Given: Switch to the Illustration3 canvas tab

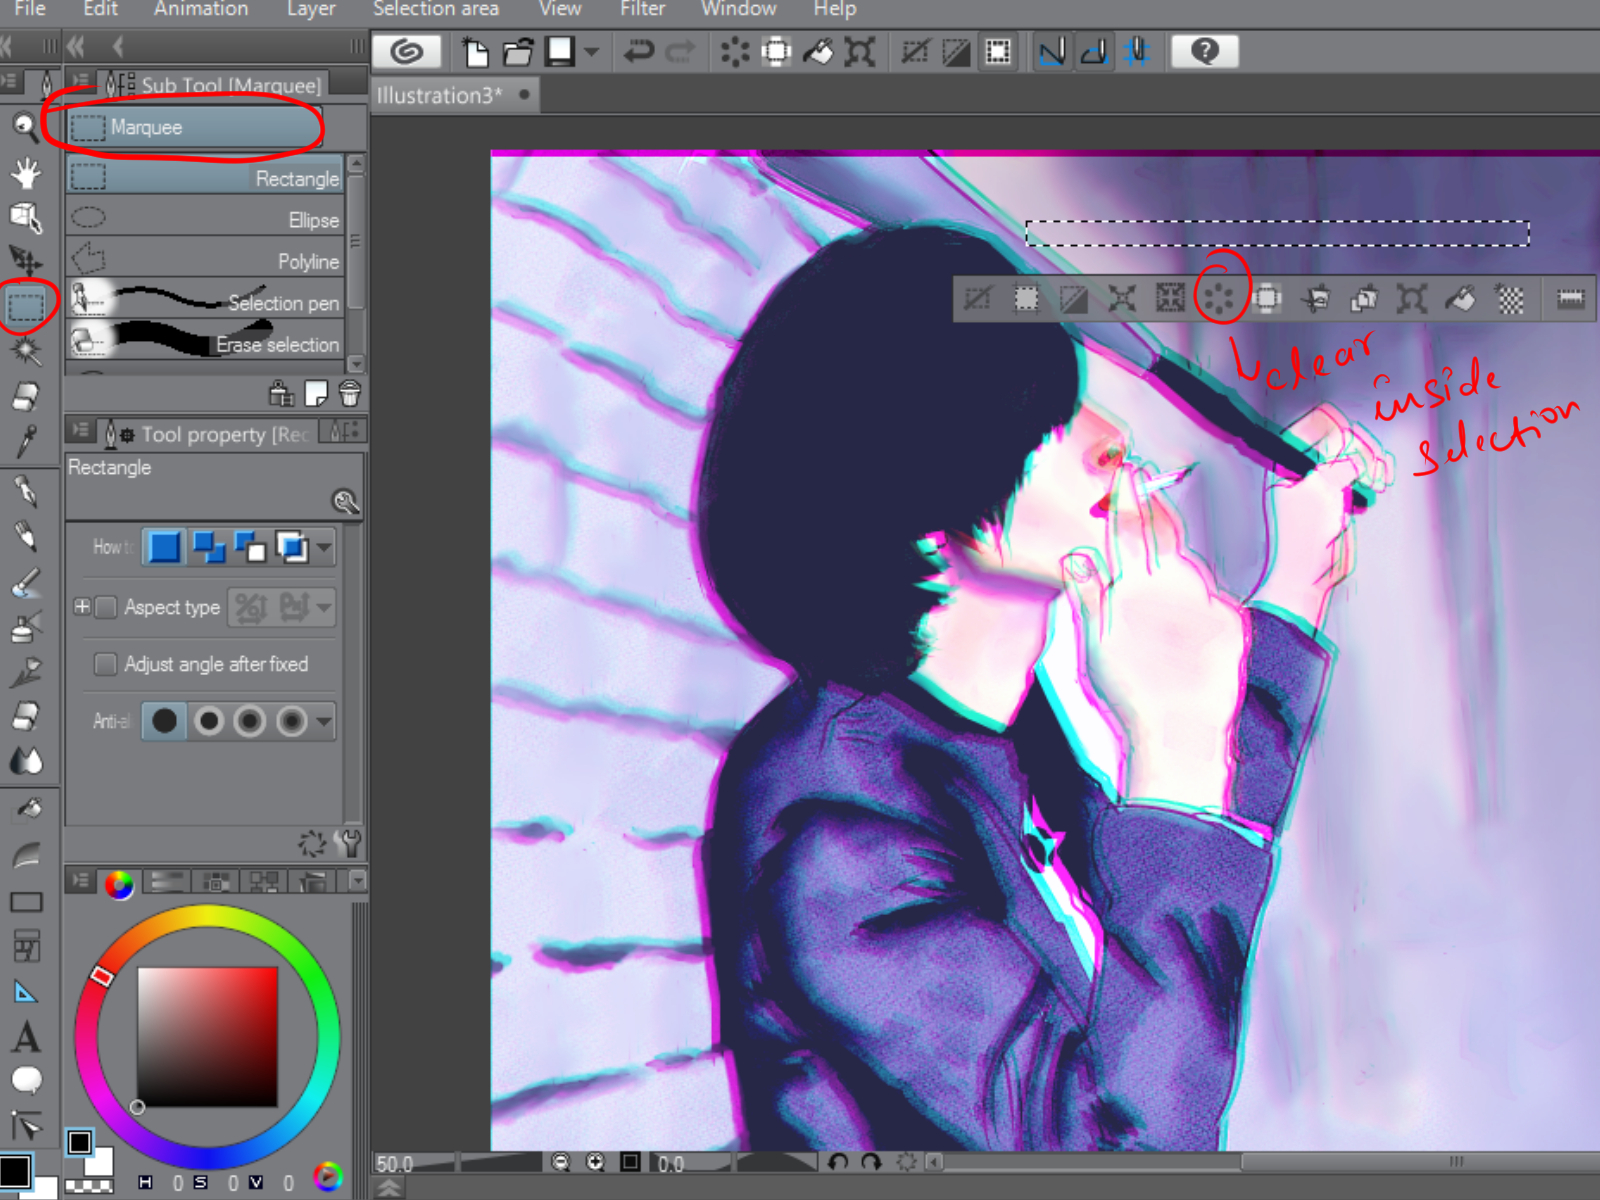Looking at the screenshot, I should pos(439,96).
